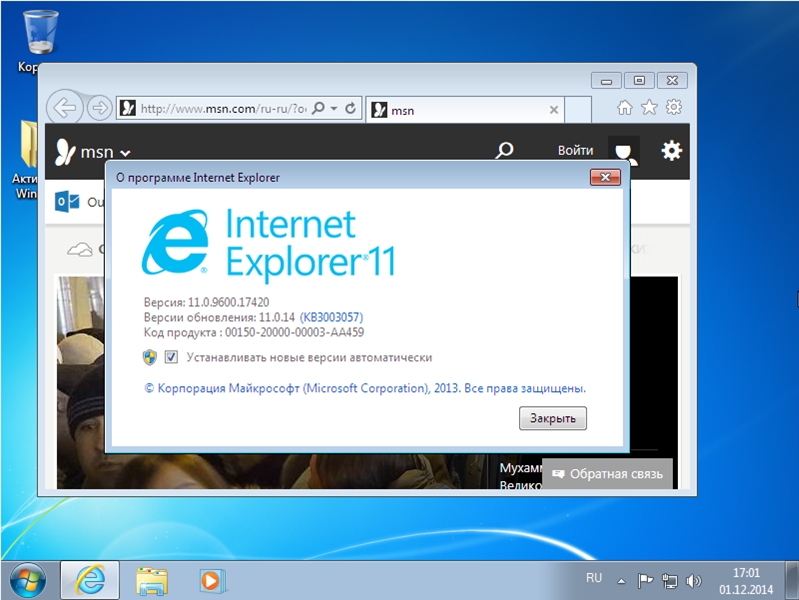Image resolution: width=799 pixels, height=600 pixels.
Task: Click product code 00150-20000-00003-AA459
Action: coord(295,333)
